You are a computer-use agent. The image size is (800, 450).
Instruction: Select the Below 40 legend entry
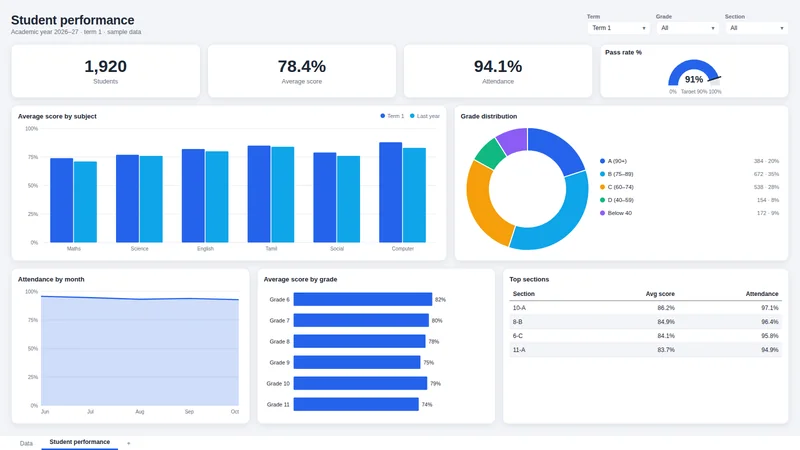(616, 213)
